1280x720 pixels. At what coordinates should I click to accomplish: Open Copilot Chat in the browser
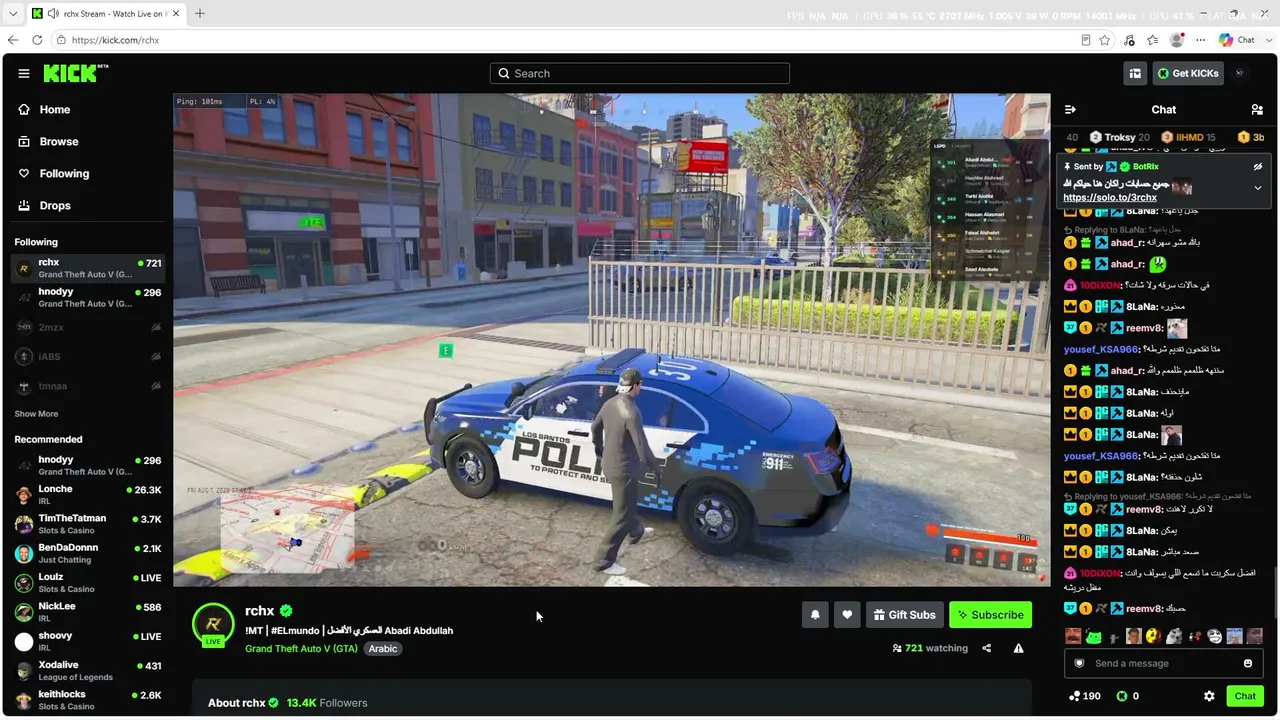point(1237,40)
